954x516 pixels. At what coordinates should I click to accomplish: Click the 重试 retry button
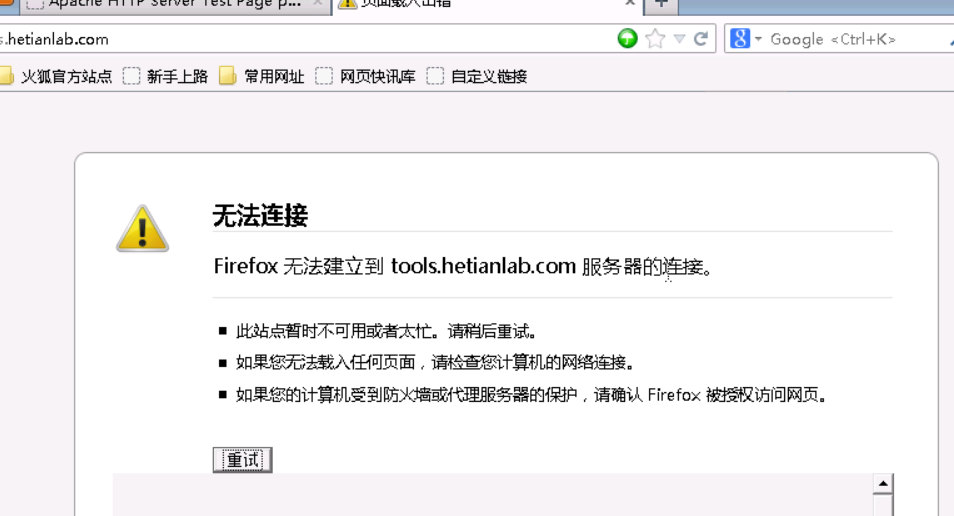click(243, 460)
